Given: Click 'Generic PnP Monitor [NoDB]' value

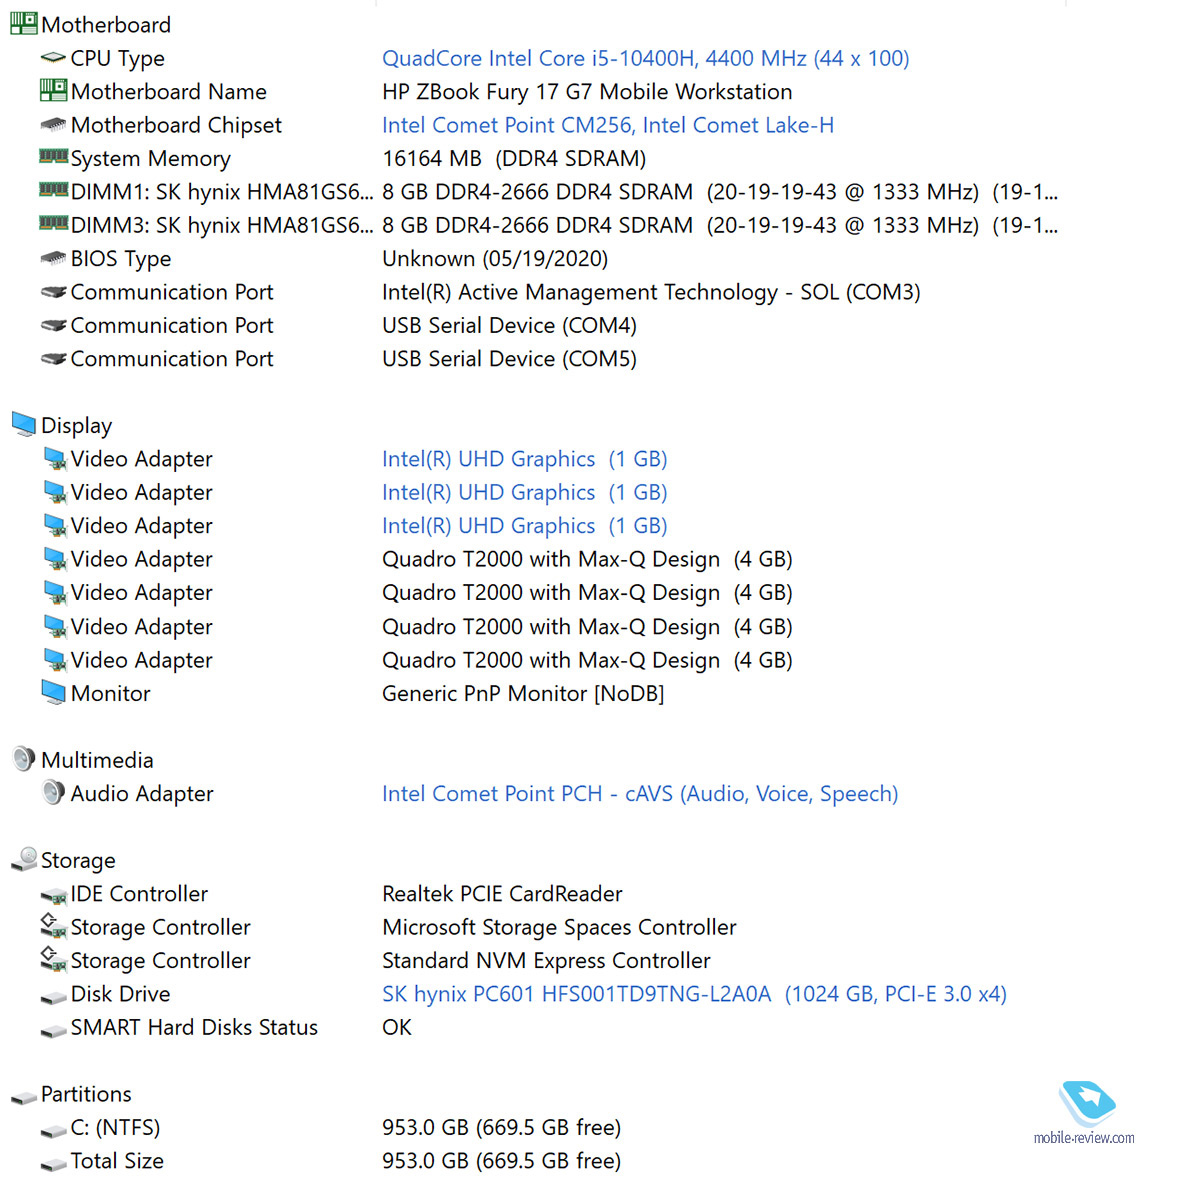Looking at the screenshot, I should [x=523, y=693].
